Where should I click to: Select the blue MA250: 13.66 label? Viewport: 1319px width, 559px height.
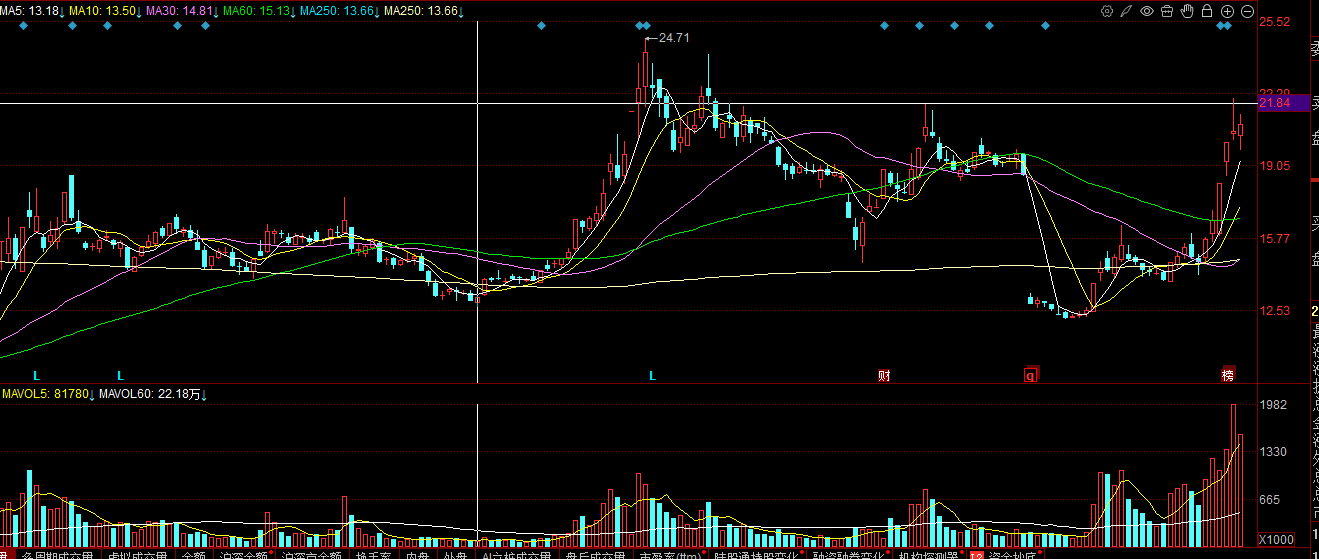pos(340,11)
